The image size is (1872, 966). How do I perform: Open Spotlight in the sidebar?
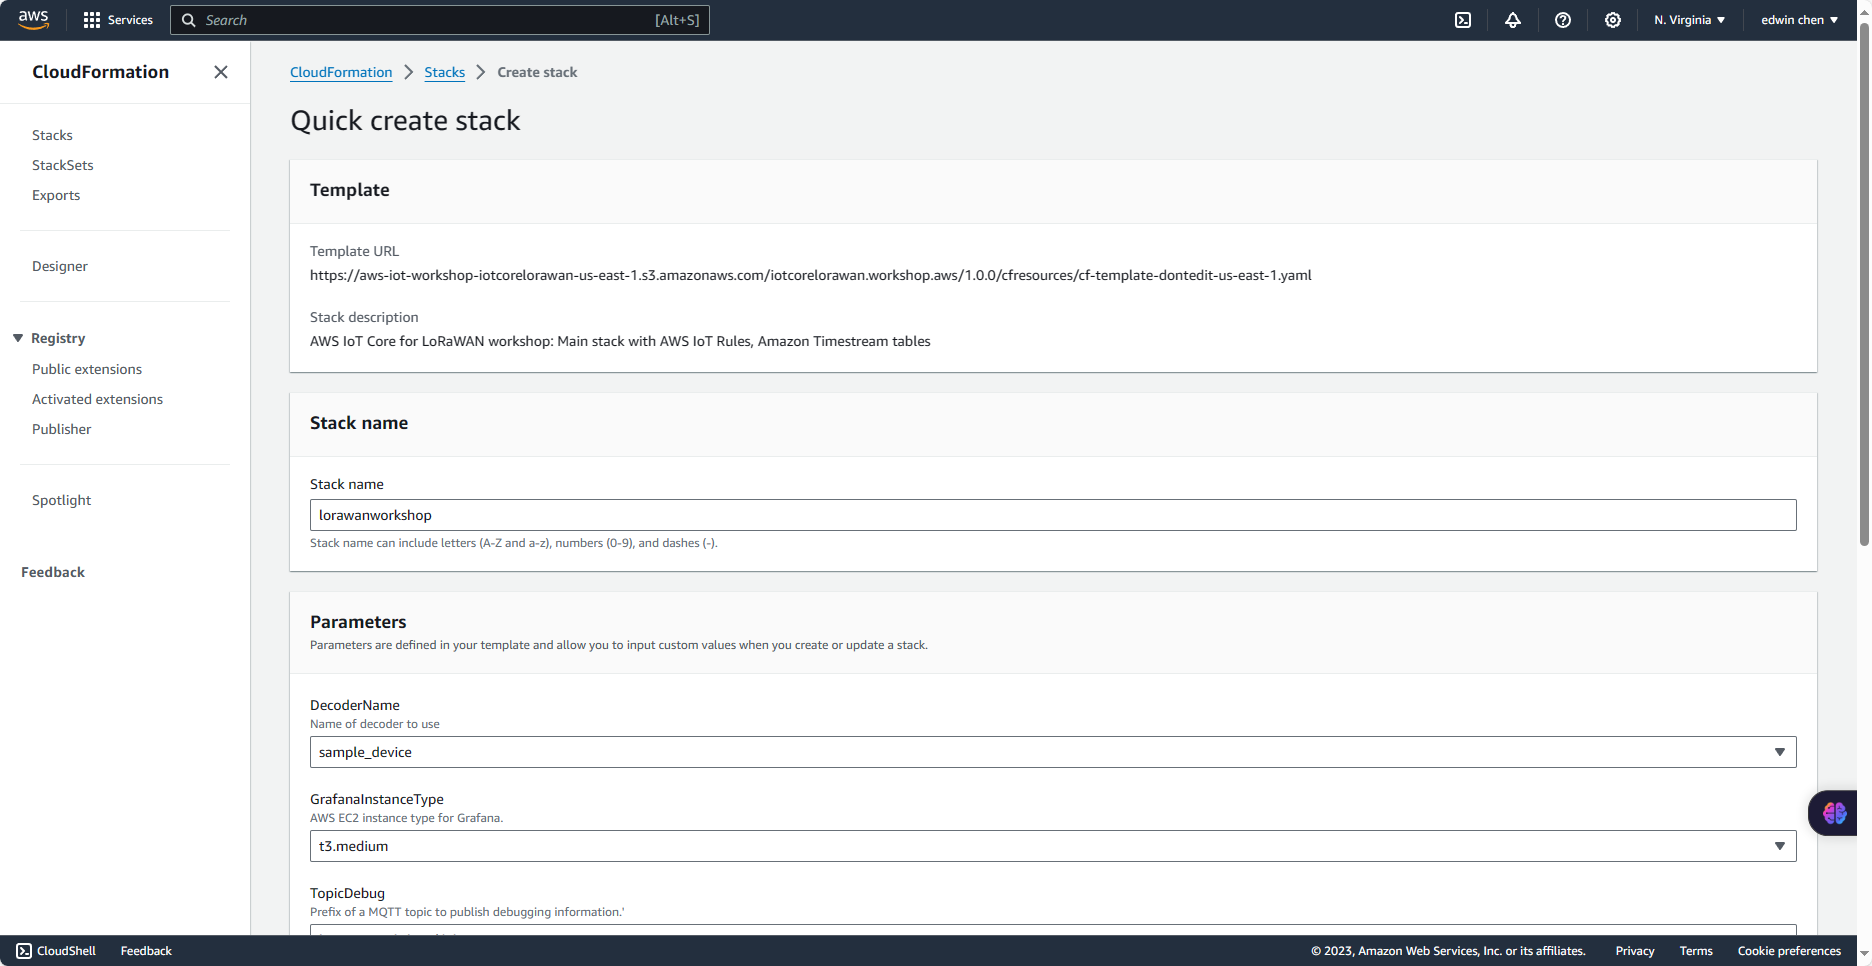(x=62, y=500)
